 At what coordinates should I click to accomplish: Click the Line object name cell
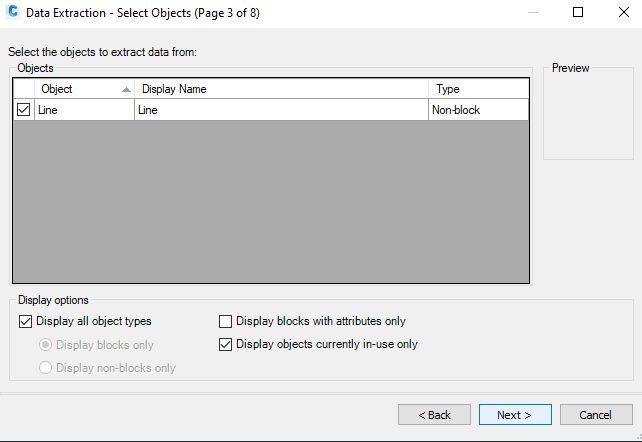pos(84,110)
